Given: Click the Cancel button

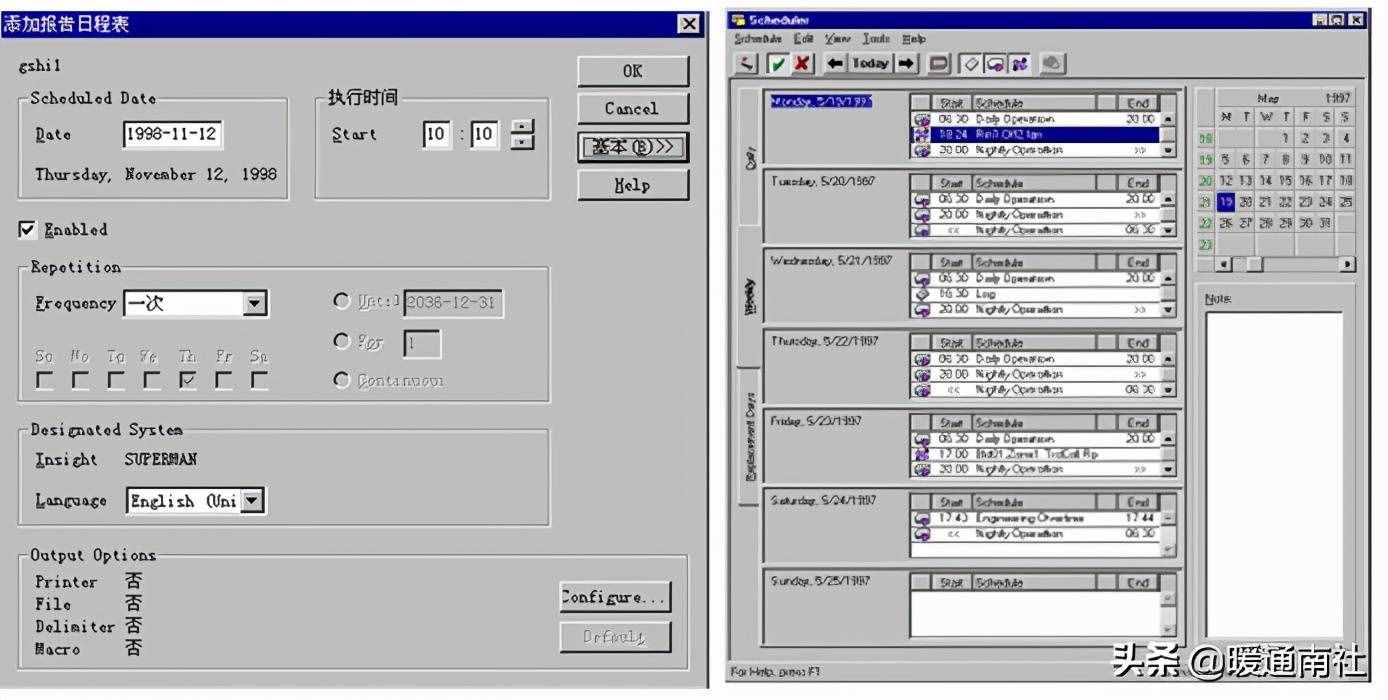Looking at the screenshot, I should pos(632,109).
